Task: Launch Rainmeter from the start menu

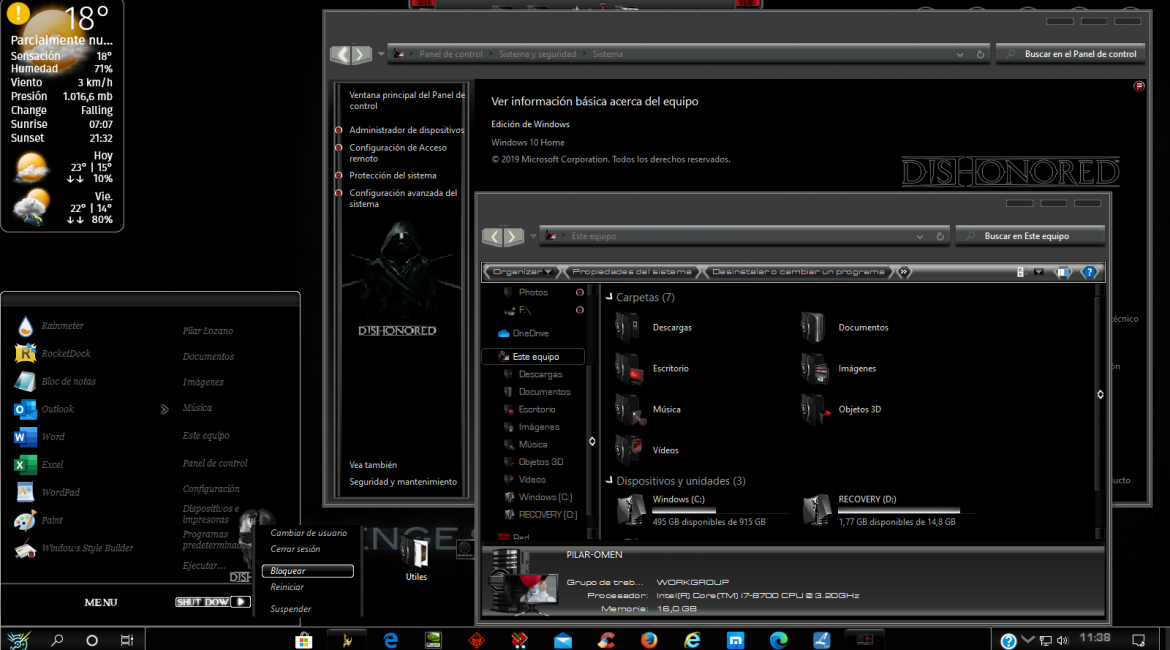Action: click(x=49, y=326)
